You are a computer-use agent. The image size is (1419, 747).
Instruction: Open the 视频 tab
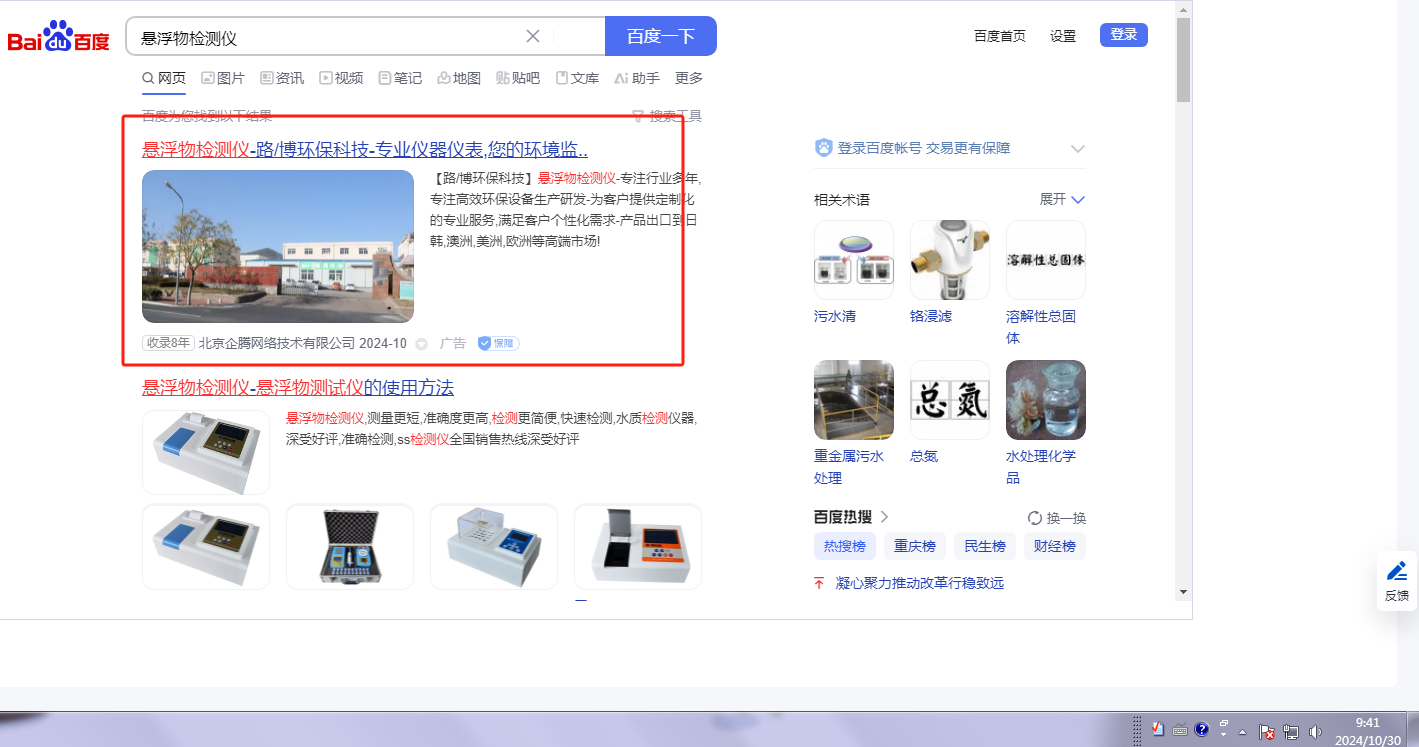pos(341,78)
